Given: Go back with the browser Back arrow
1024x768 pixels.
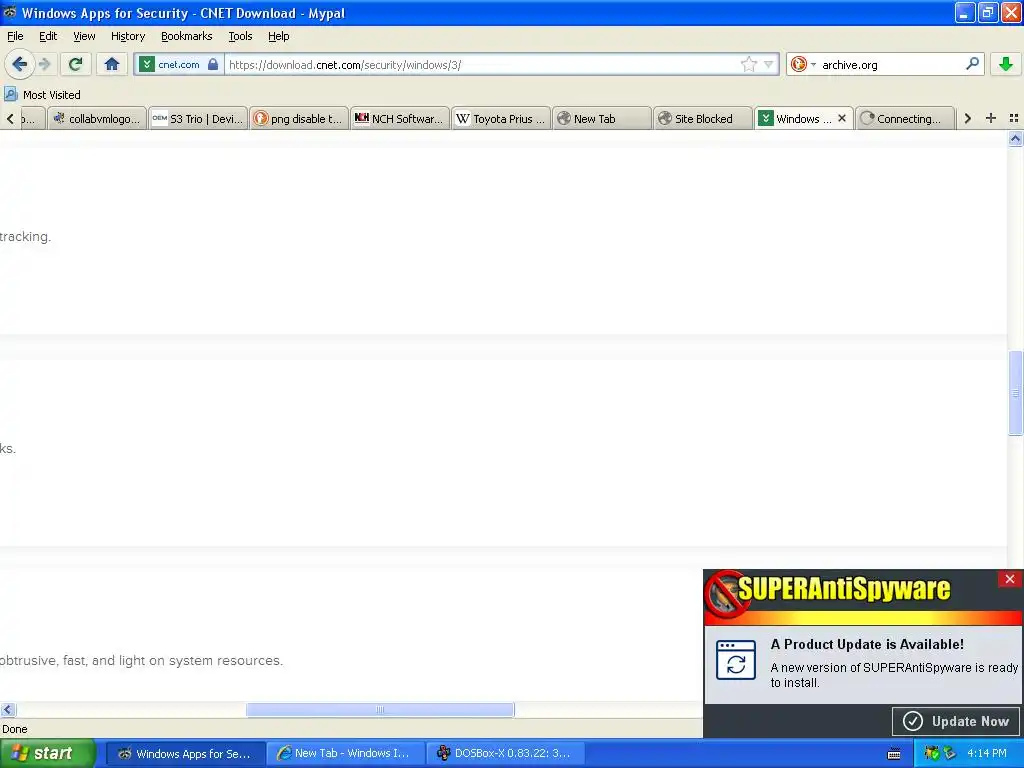Looking at the screenshot, I should (19, 64).
